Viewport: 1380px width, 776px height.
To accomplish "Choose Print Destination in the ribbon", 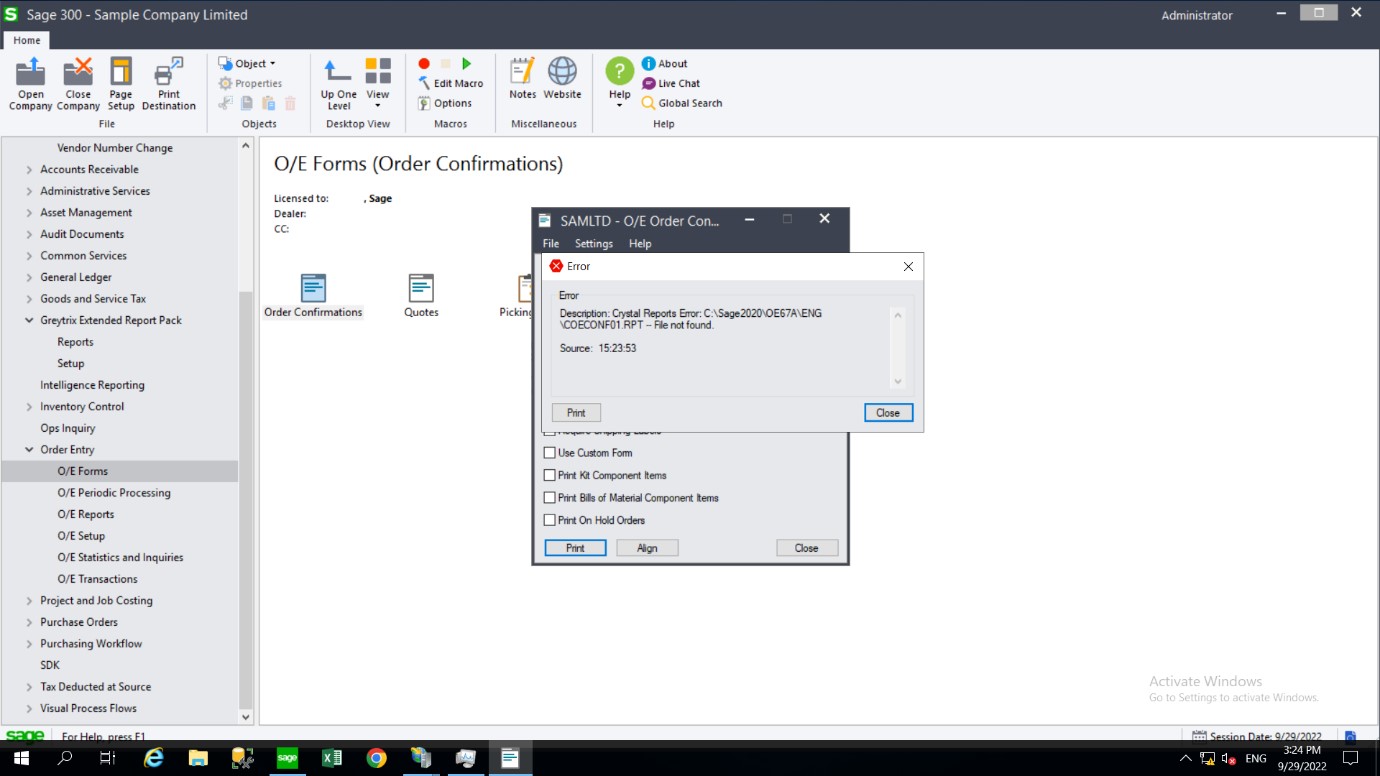I will [168, 84].
